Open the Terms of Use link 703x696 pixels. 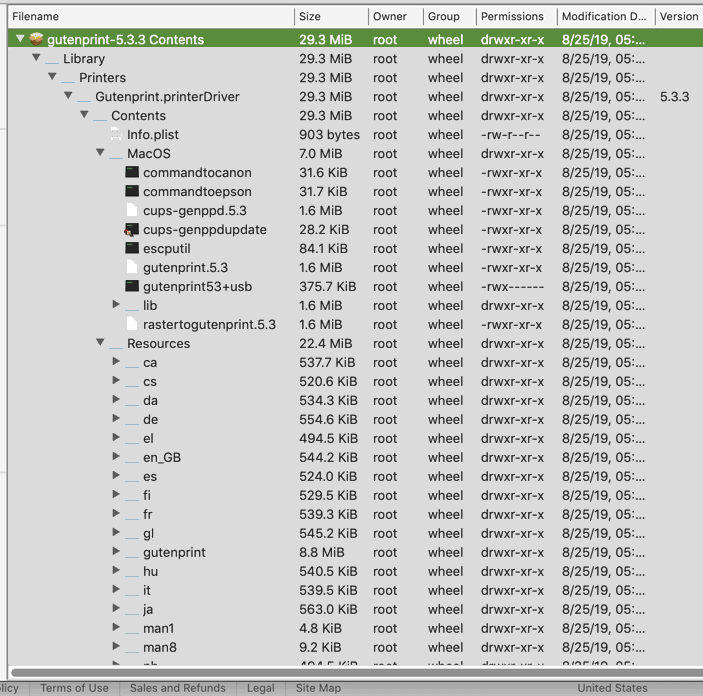(x=74, y=688)
